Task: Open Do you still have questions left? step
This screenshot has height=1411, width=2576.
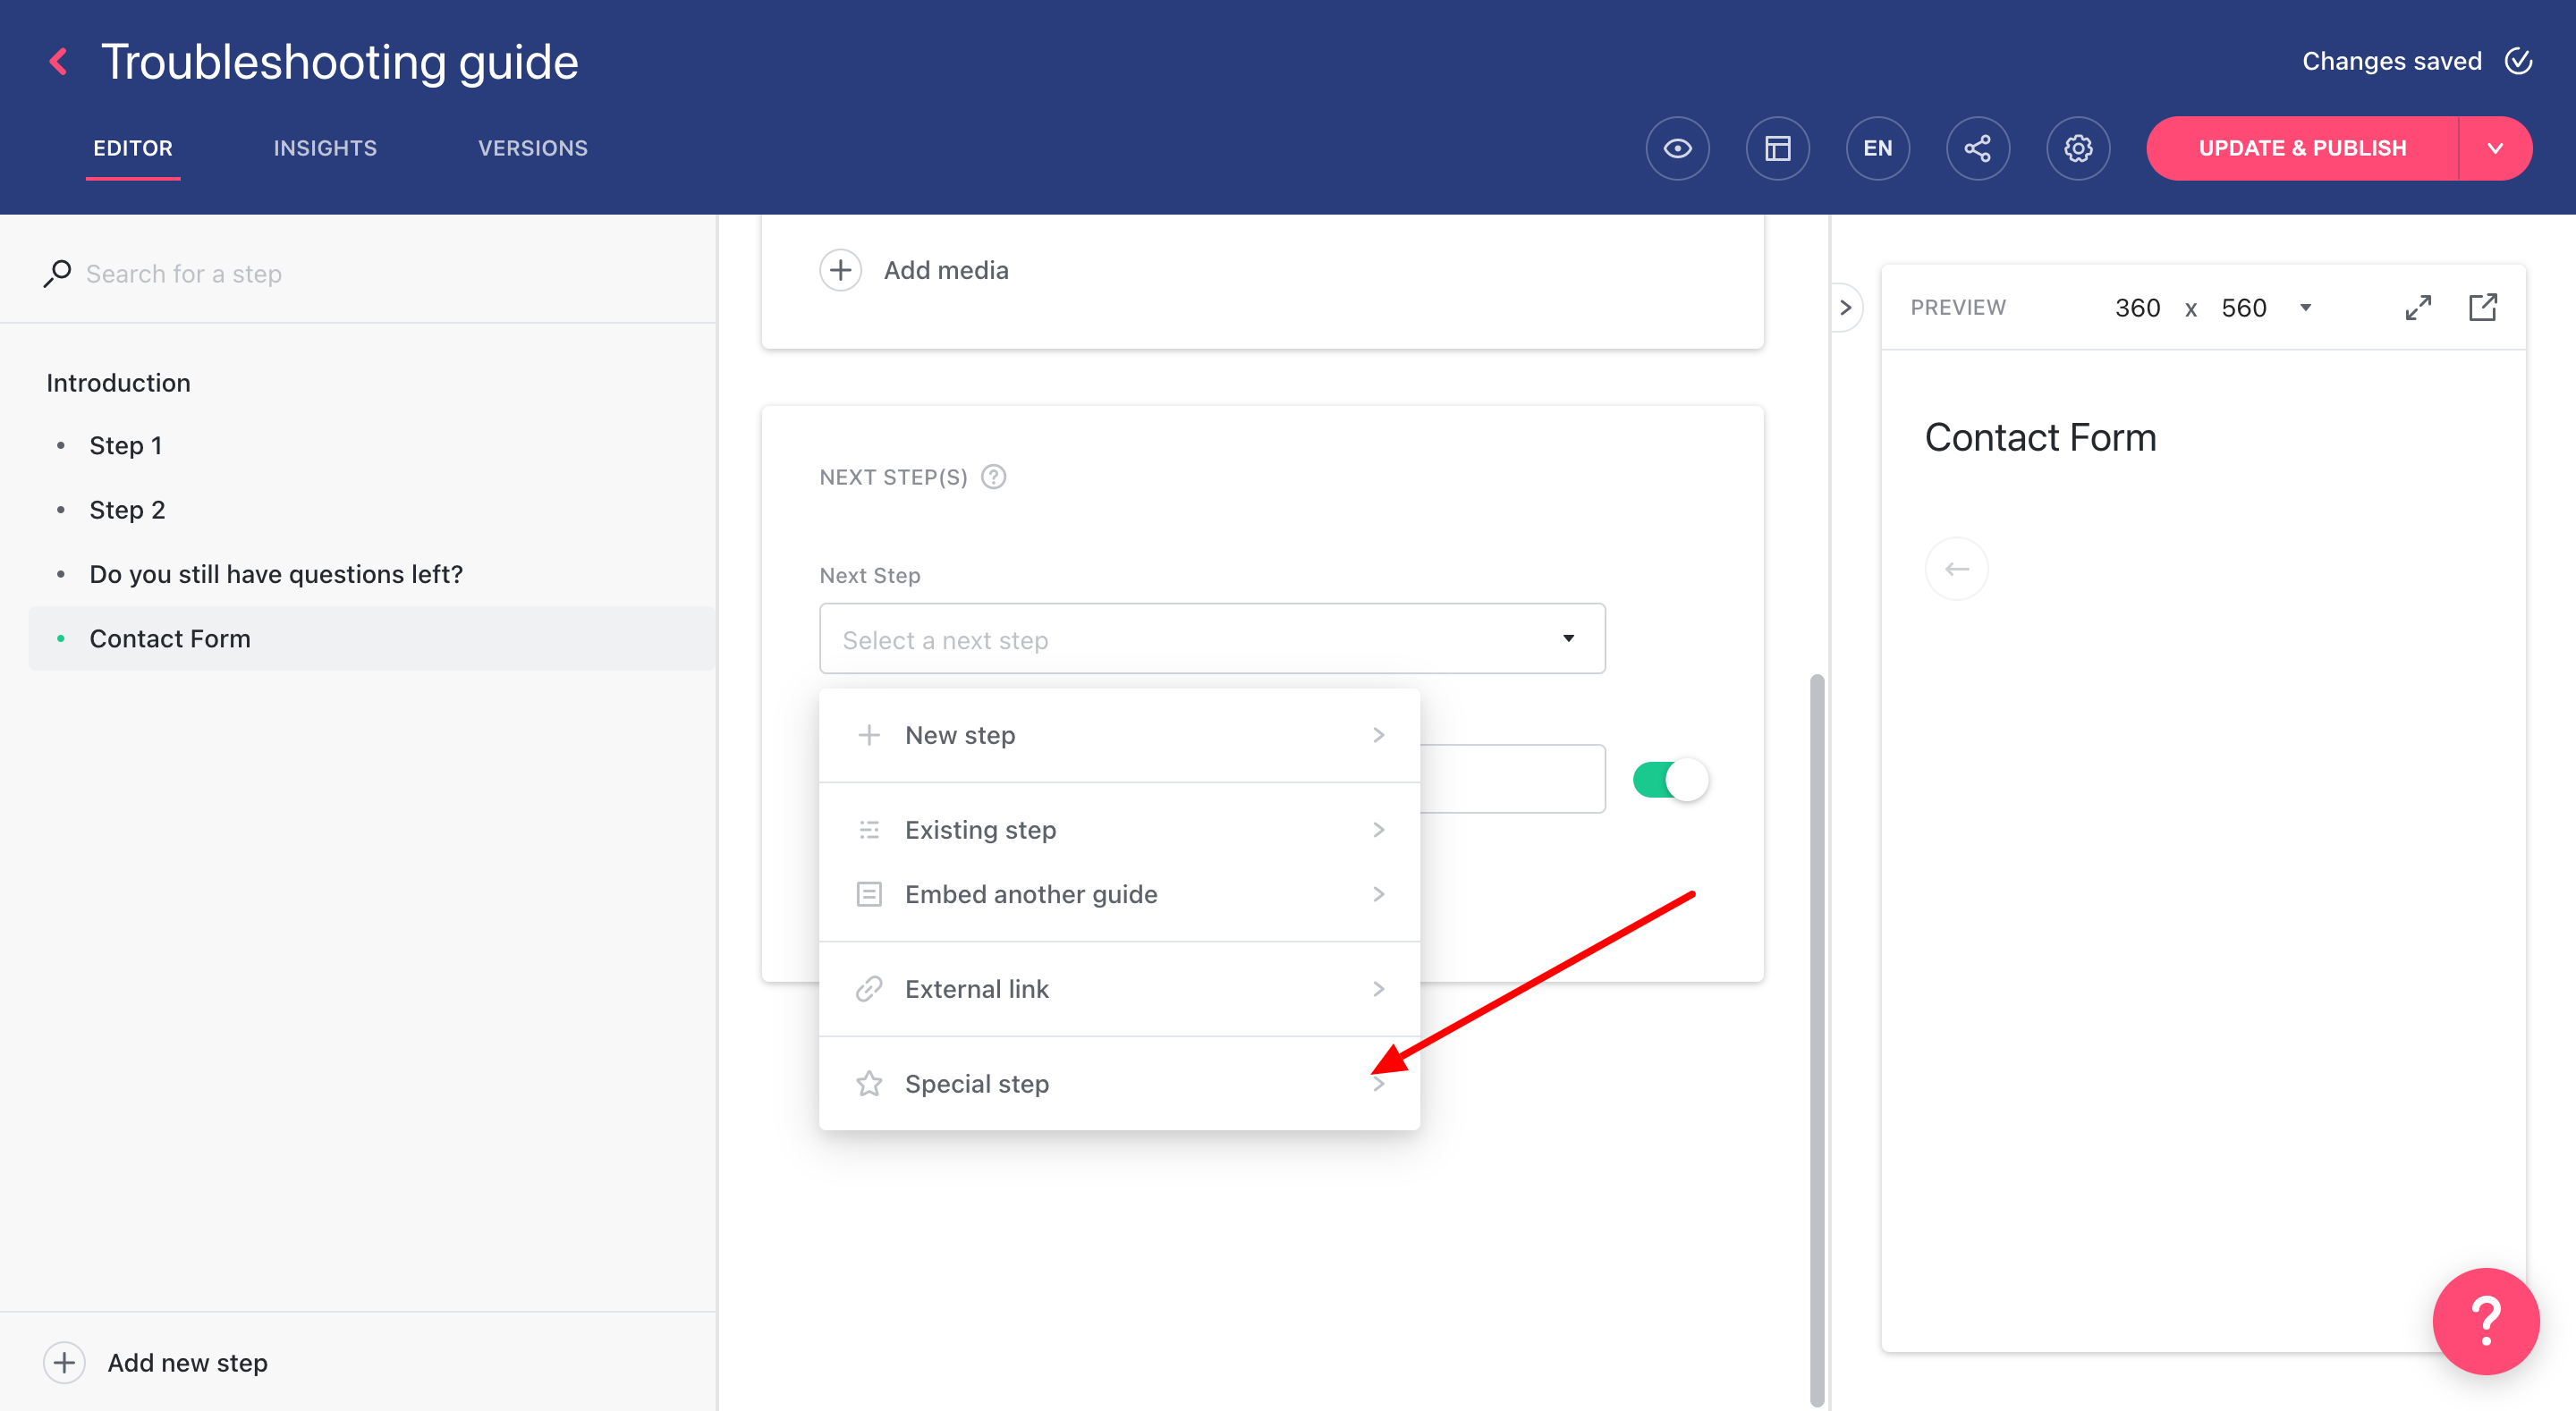Action: click(276, 574)
